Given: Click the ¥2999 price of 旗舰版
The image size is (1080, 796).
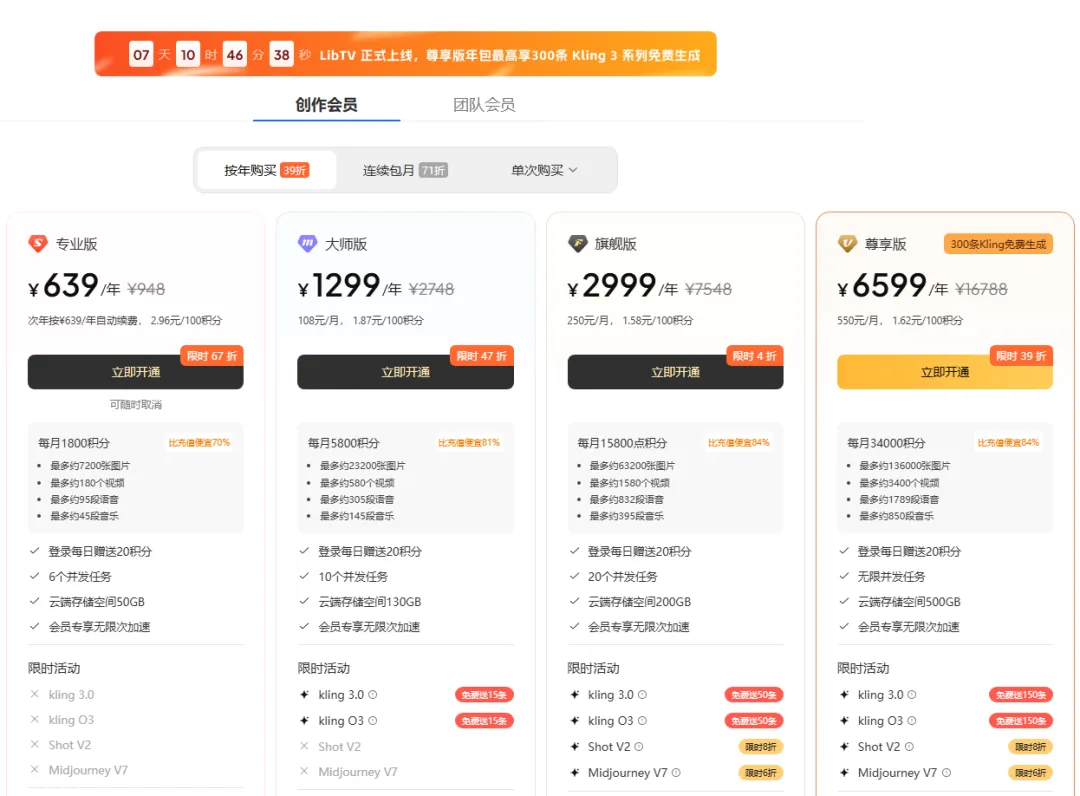Looking at the screenshot, I should point(612,286).
